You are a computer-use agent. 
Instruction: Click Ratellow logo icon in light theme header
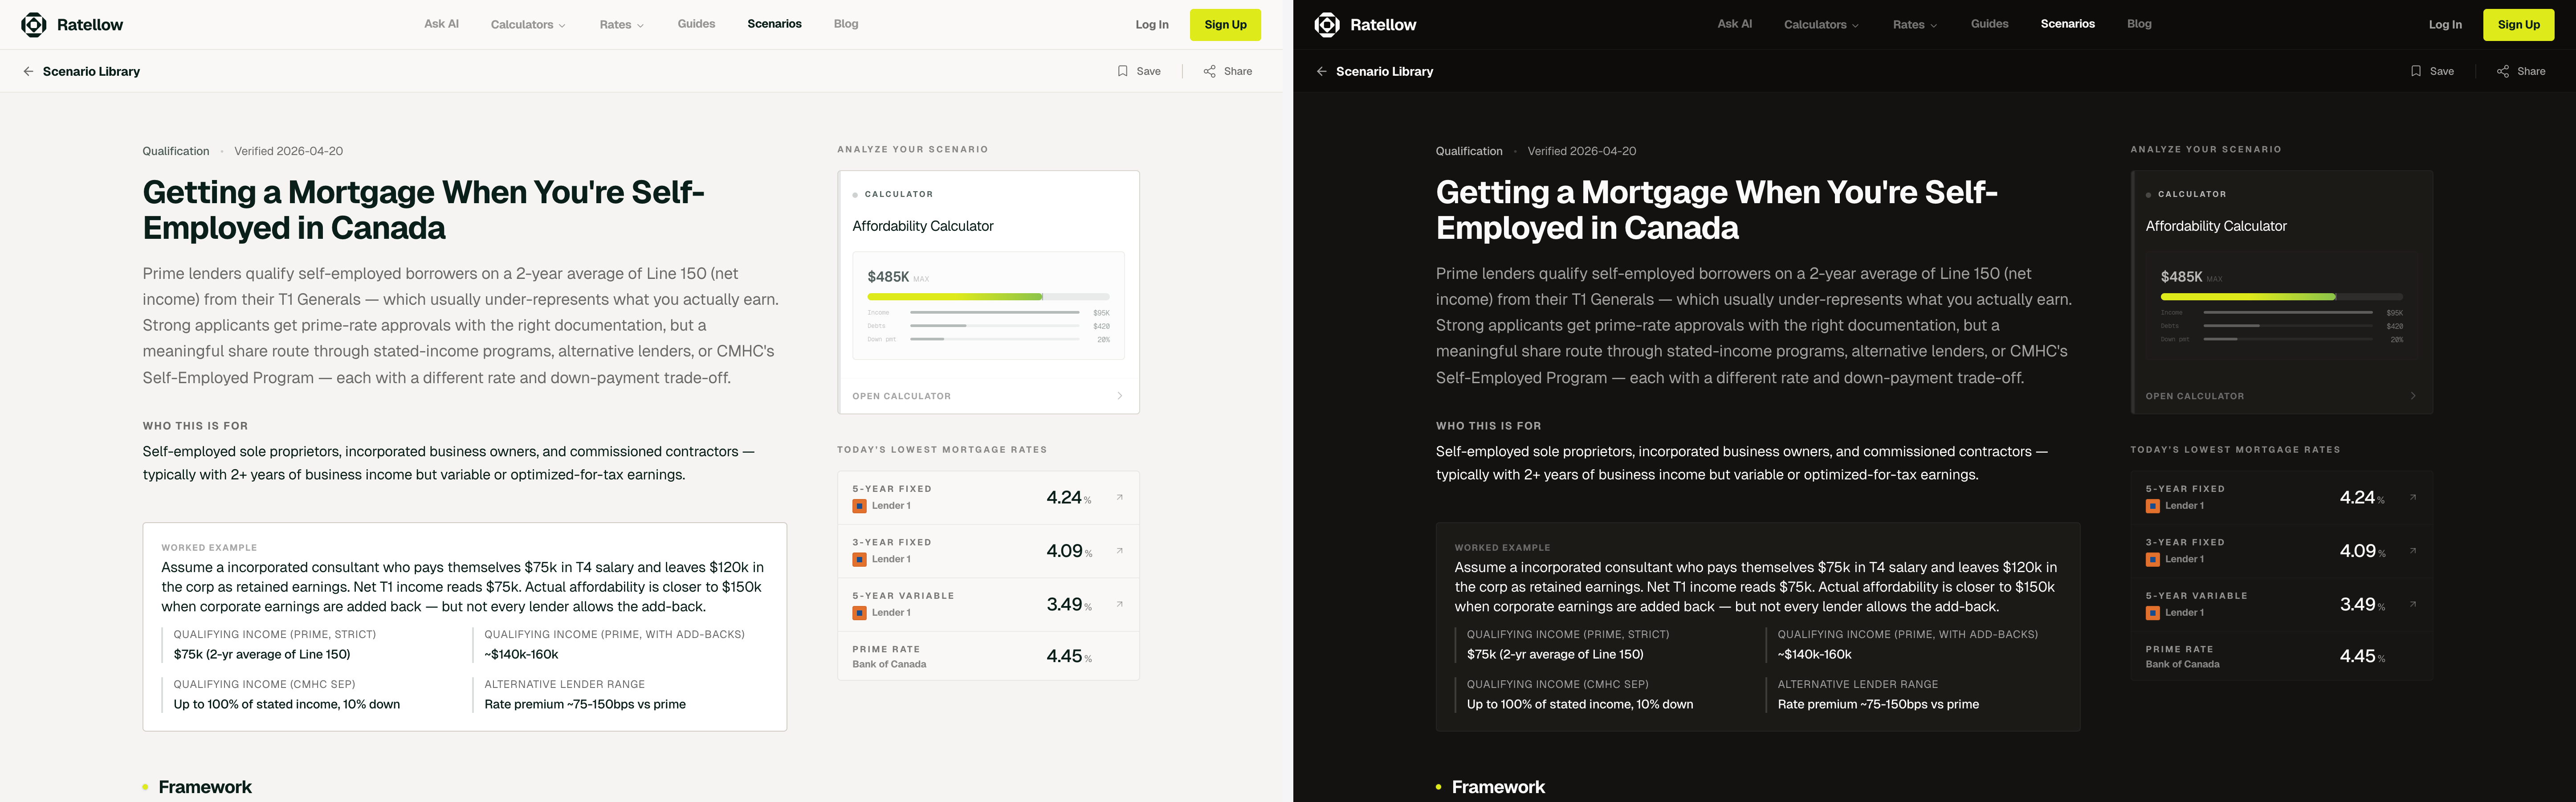(x=34, y=25)
